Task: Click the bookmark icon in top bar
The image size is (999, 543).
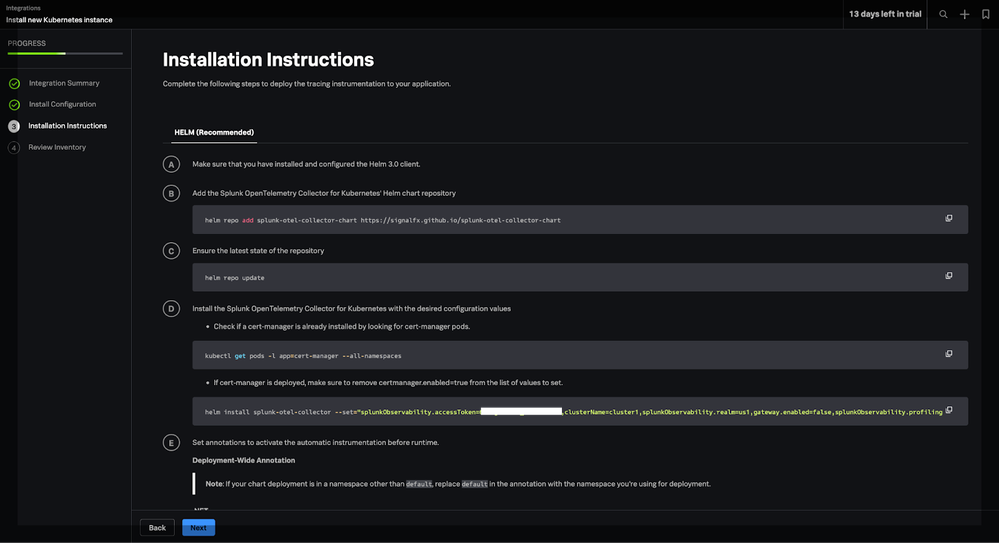Action: pyautogui.click(x=986, y=14)
